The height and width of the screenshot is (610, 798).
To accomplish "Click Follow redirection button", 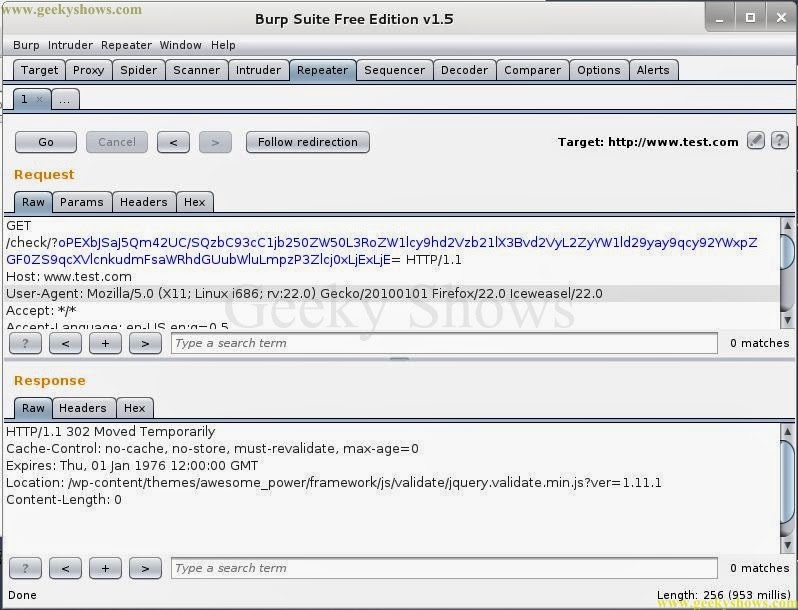I will [307, 142].
